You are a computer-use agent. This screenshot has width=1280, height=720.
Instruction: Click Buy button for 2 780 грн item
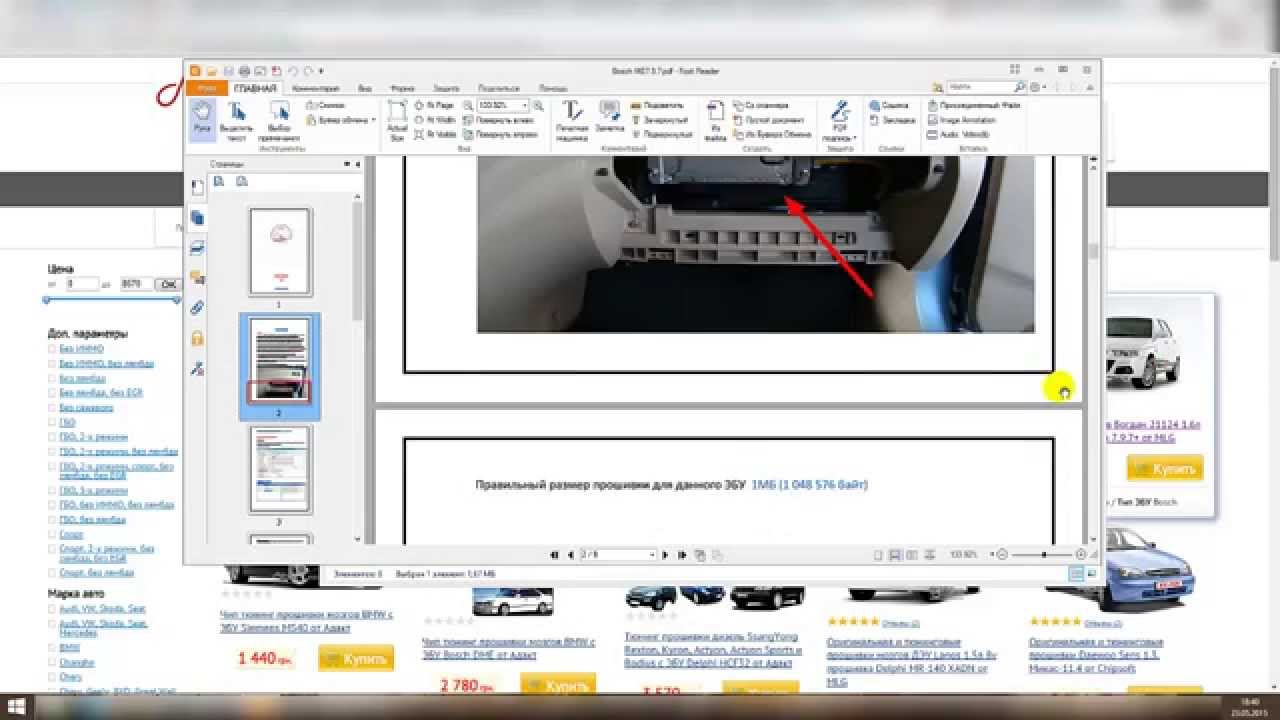[x=558, y=686]
